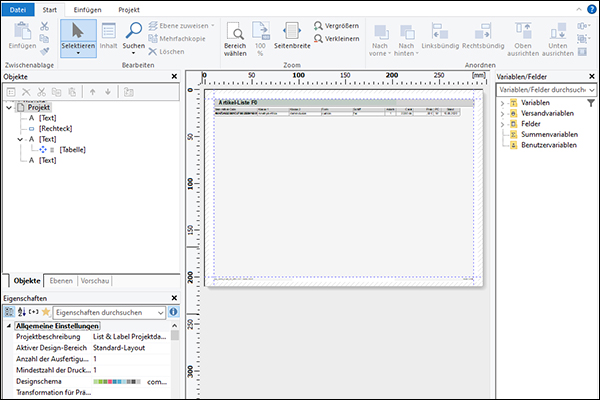Open the properties info icon

pyautogui.click(x=173, y=312)
